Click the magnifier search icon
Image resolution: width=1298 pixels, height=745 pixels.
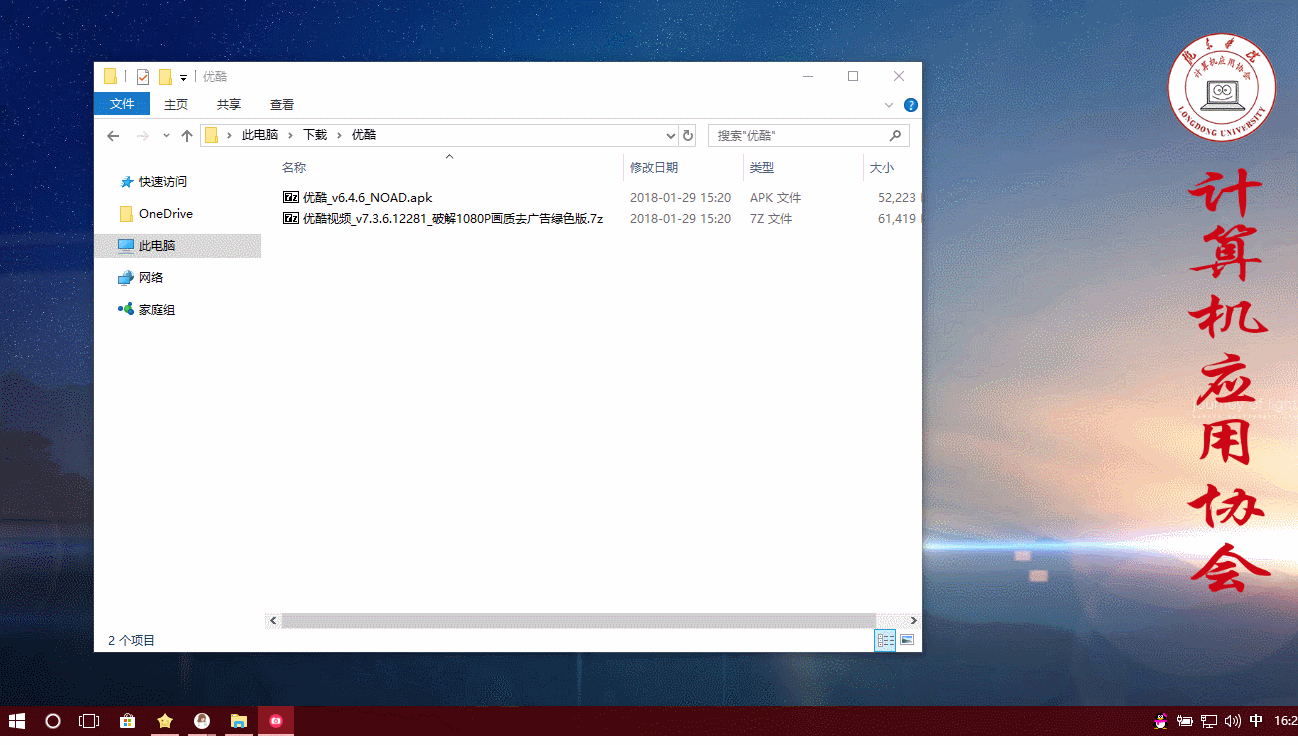coord(895,135)
